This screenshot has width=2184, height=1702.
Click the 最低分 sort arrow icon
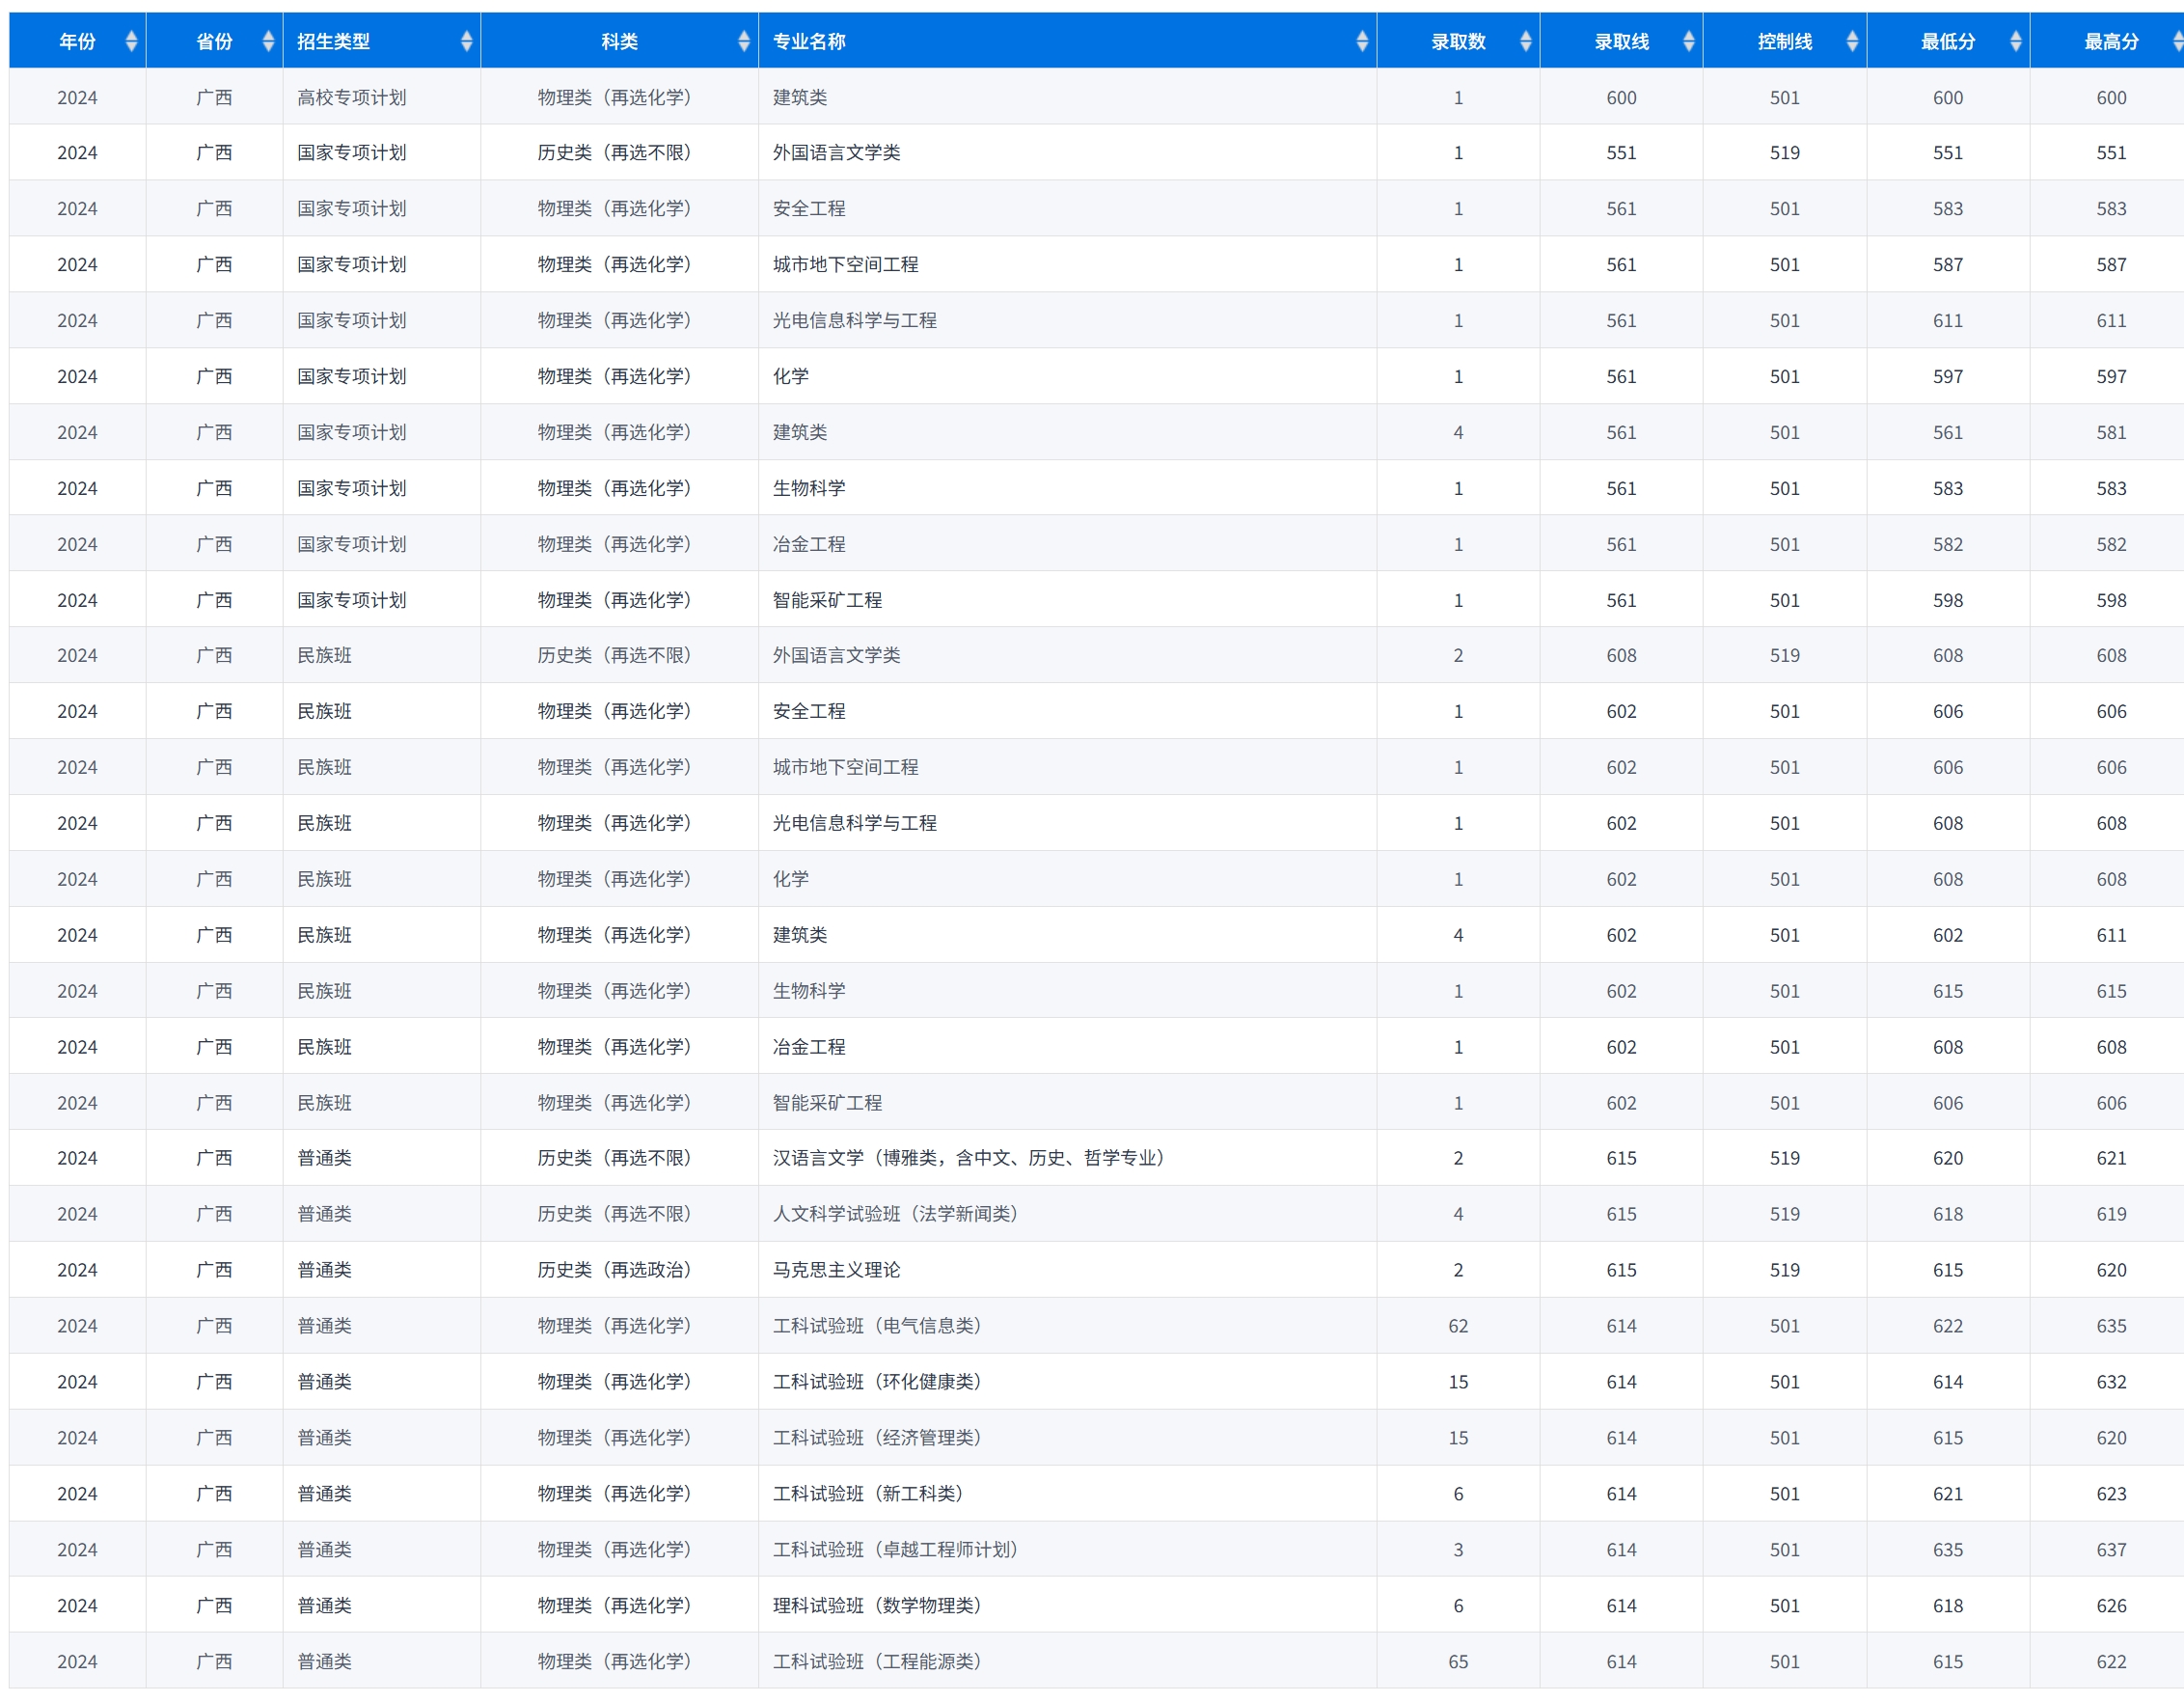[x=2015, y=41]
